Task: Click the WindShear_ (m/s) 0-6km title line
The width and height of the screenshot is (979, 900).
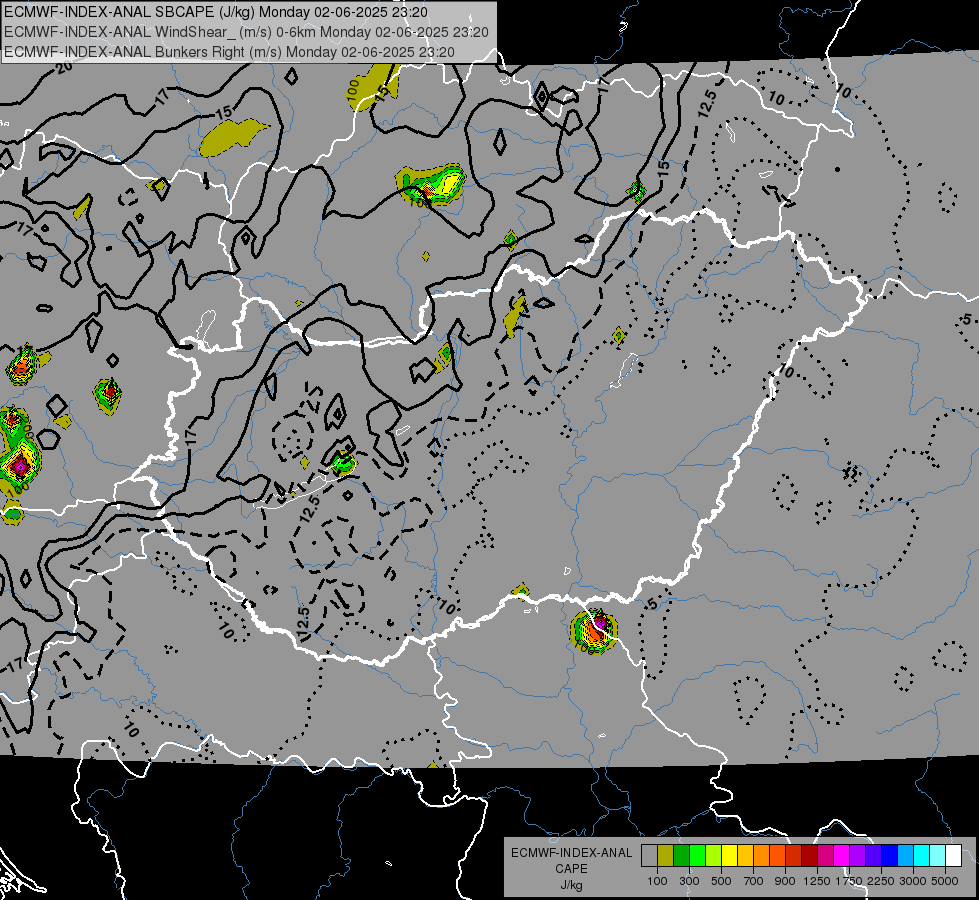Action: pos(246,32)
